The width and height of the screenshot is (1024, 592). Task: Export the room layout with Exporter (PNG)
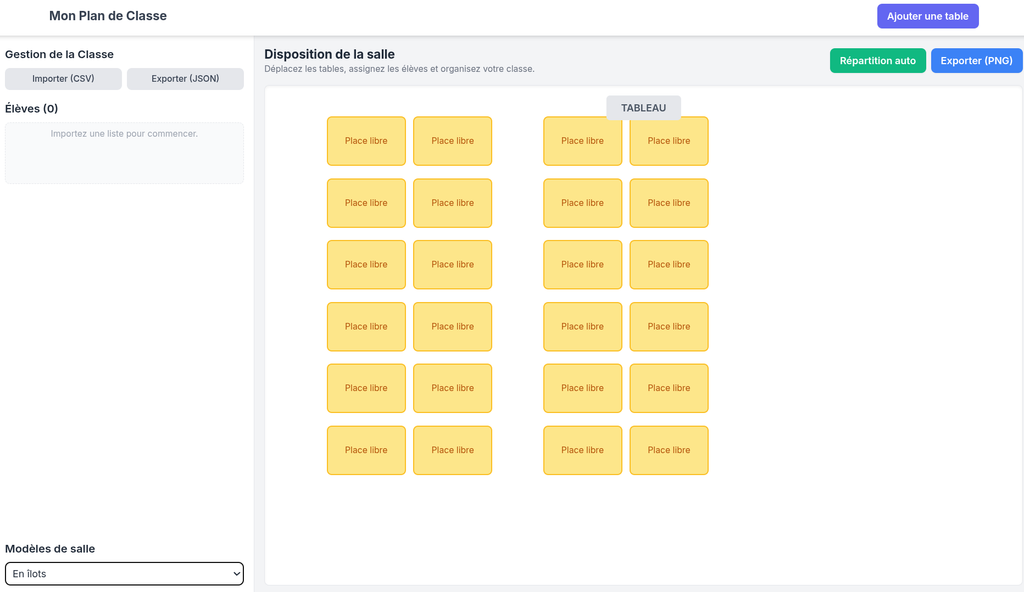[976, 61]
